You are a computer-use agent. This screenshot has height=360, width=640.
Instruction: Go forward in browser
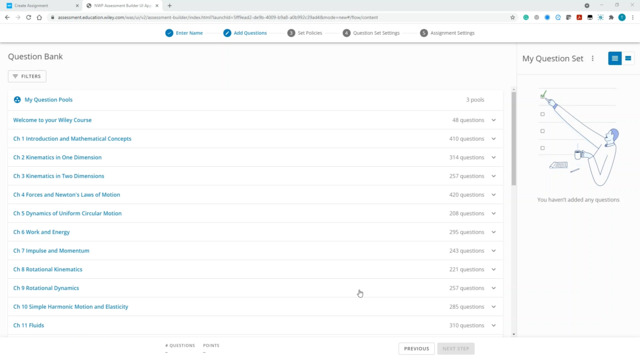[x=18, y=18]
